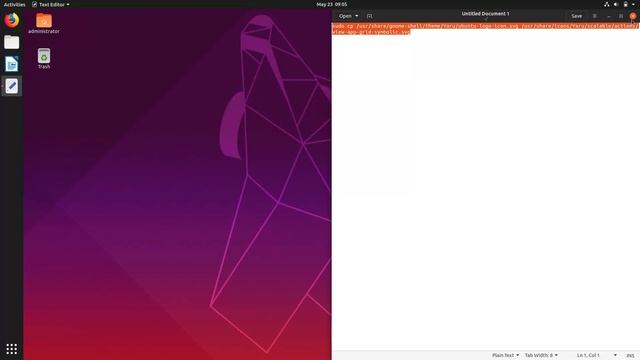Open the Activities overview
This screenshot has width=640, height=360.
(14, 4)
